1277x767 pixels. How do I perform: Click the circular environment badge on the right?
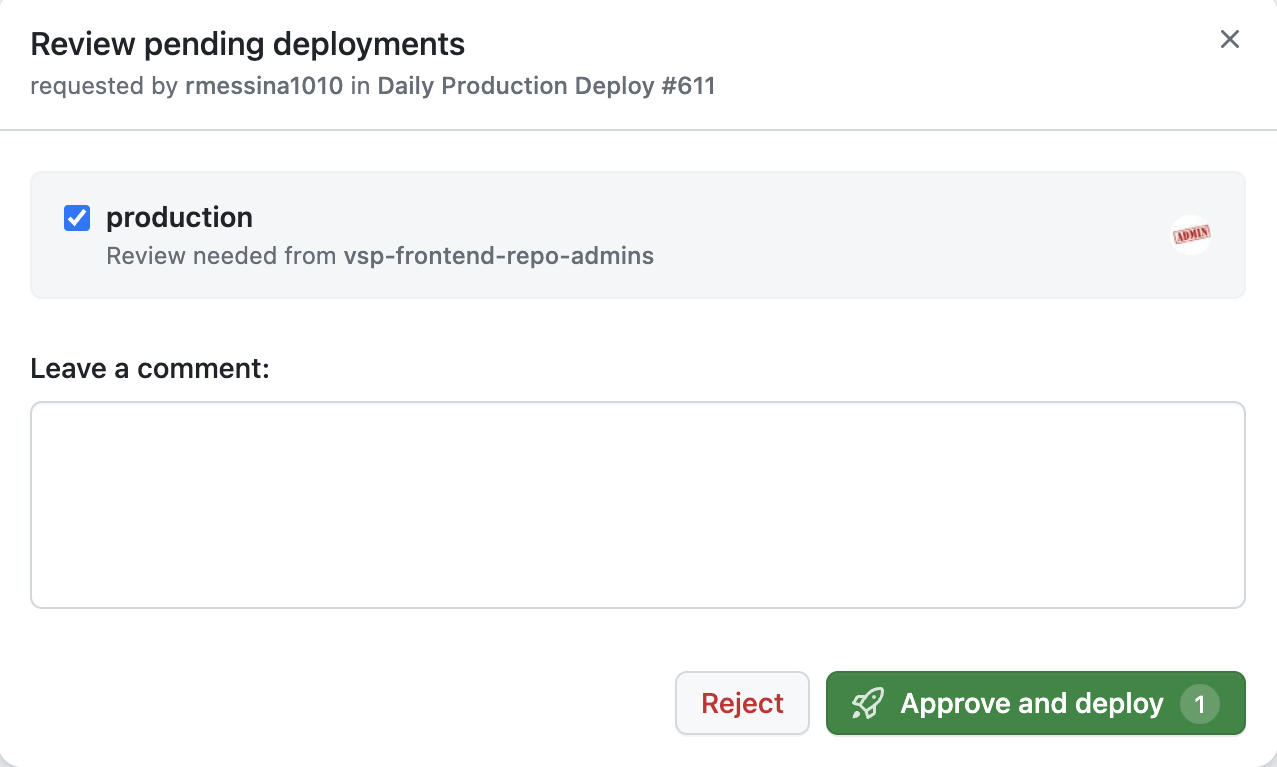pos(1190,235)
